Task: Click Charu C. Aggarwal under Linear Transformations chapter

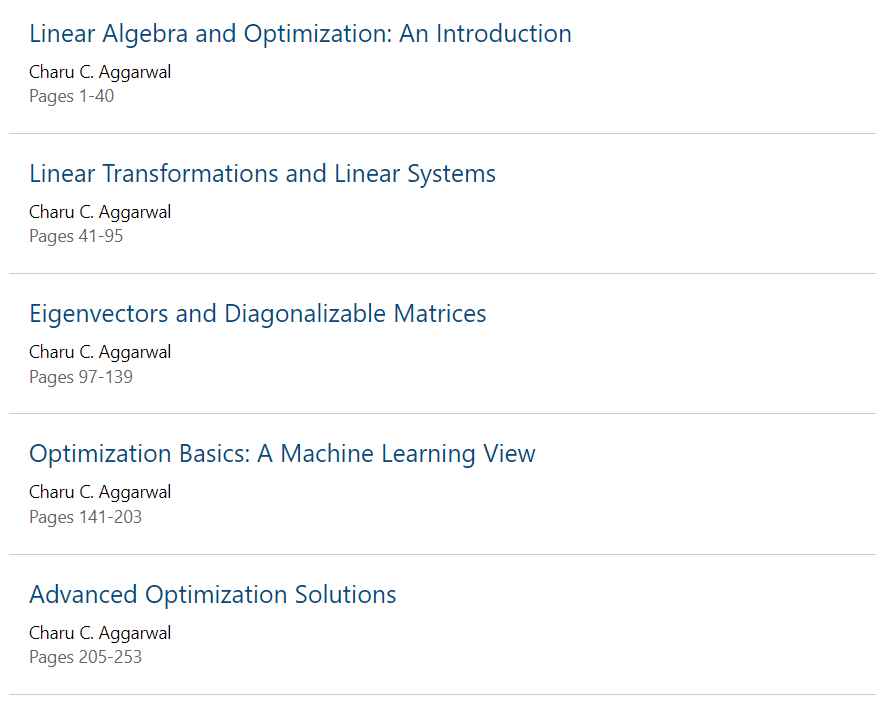Action: [100, 212]
